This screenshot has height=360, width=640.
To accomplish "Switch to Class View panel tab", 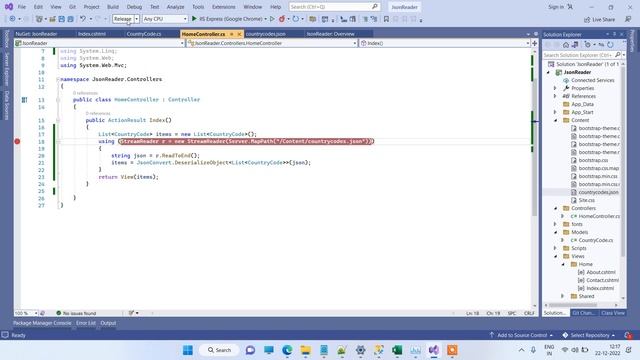I will pyautogui.click(x=613, y=313).
